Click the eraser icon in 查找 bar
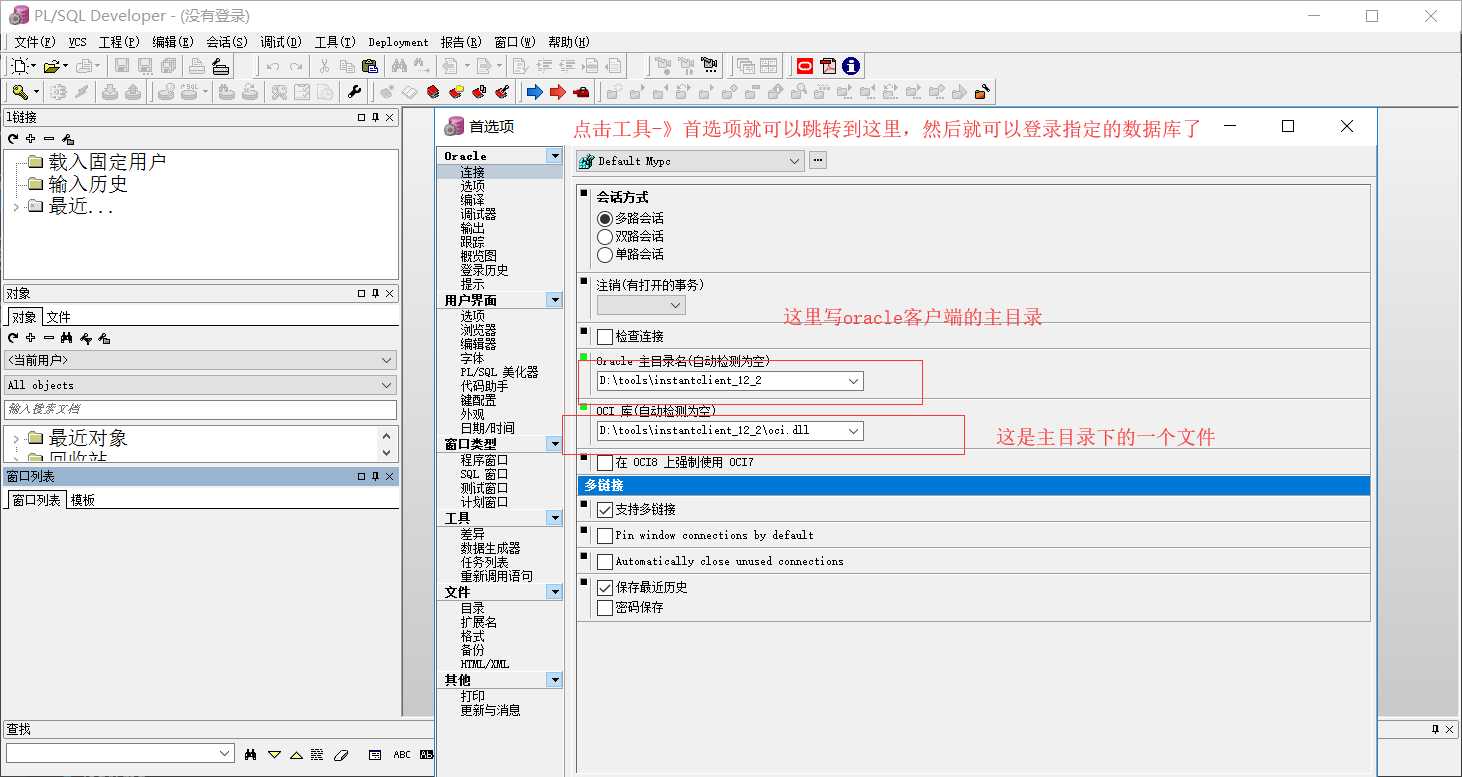The width and height of the screenshot is (1462, 777). click(340, 754)
